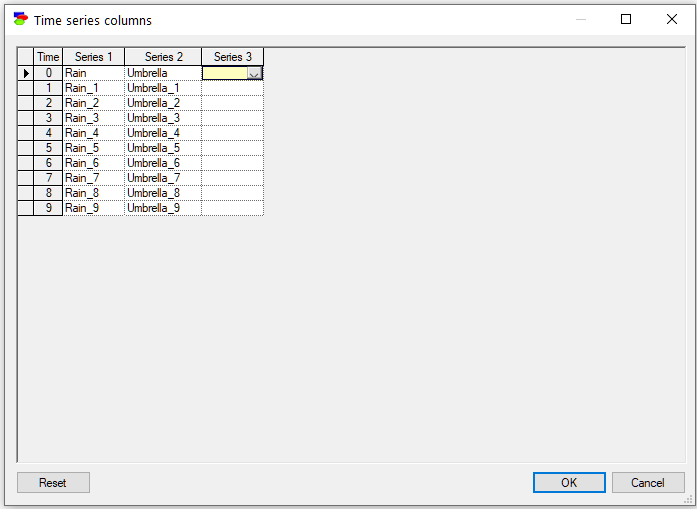Viewport: 697px width, 509px height.
Task: Select the Umbrella_2 cell
Action: tap(163, 103)
